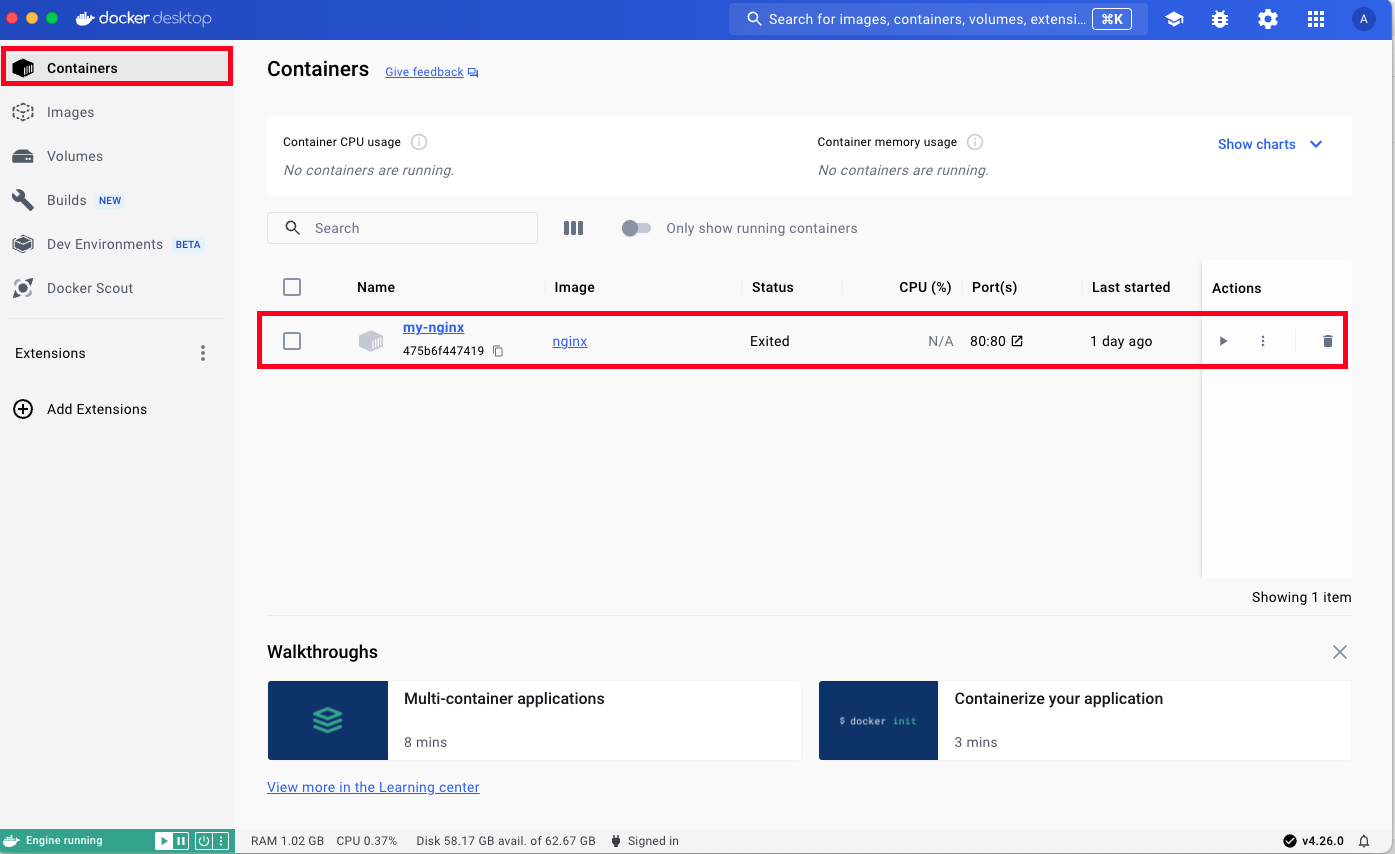Screen dimensions: 1395x854
Task: Open more actions menu for my-nginx
Action: 1263,341
